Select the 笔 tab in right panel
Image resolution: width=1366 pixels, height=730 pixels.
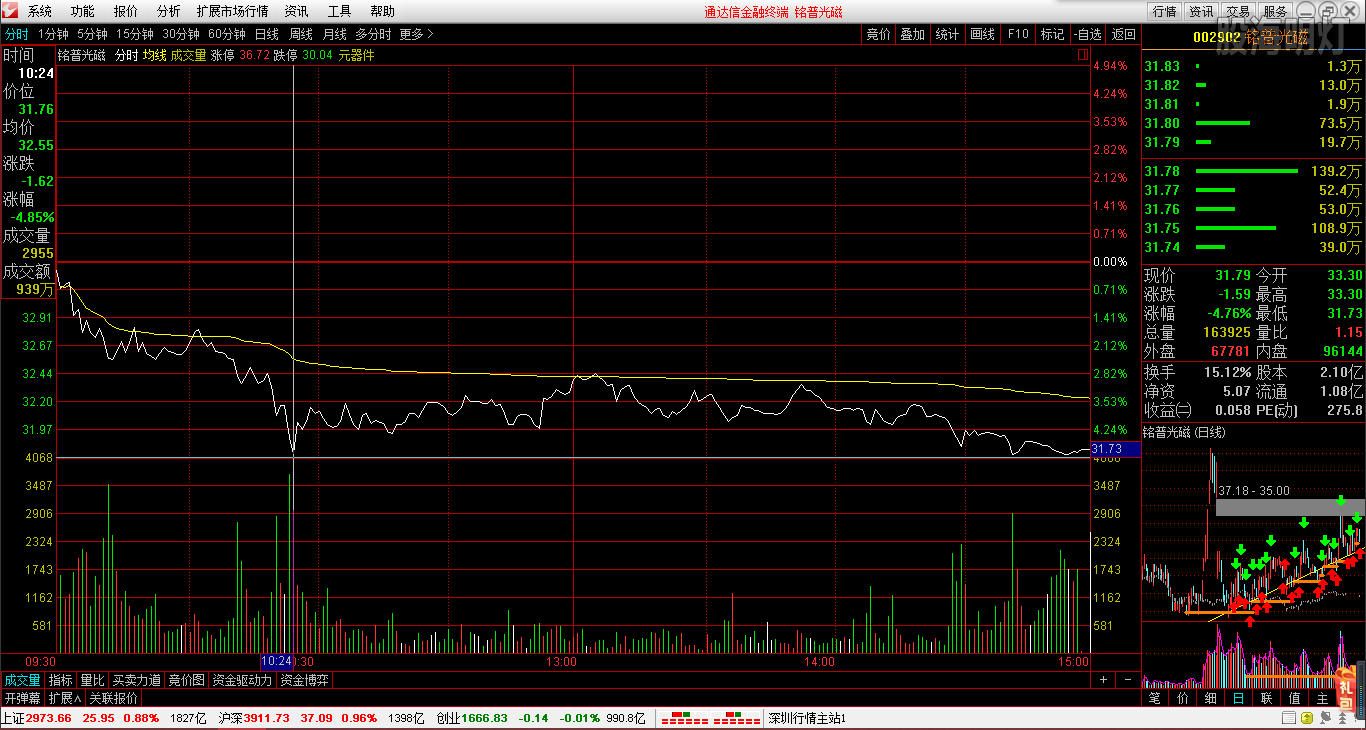1155,698
